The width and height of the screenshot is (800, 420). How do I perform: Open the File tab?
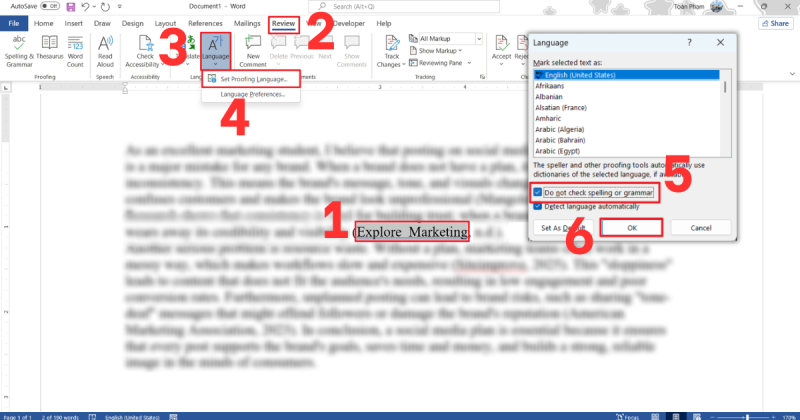click(x=14, y=23)
